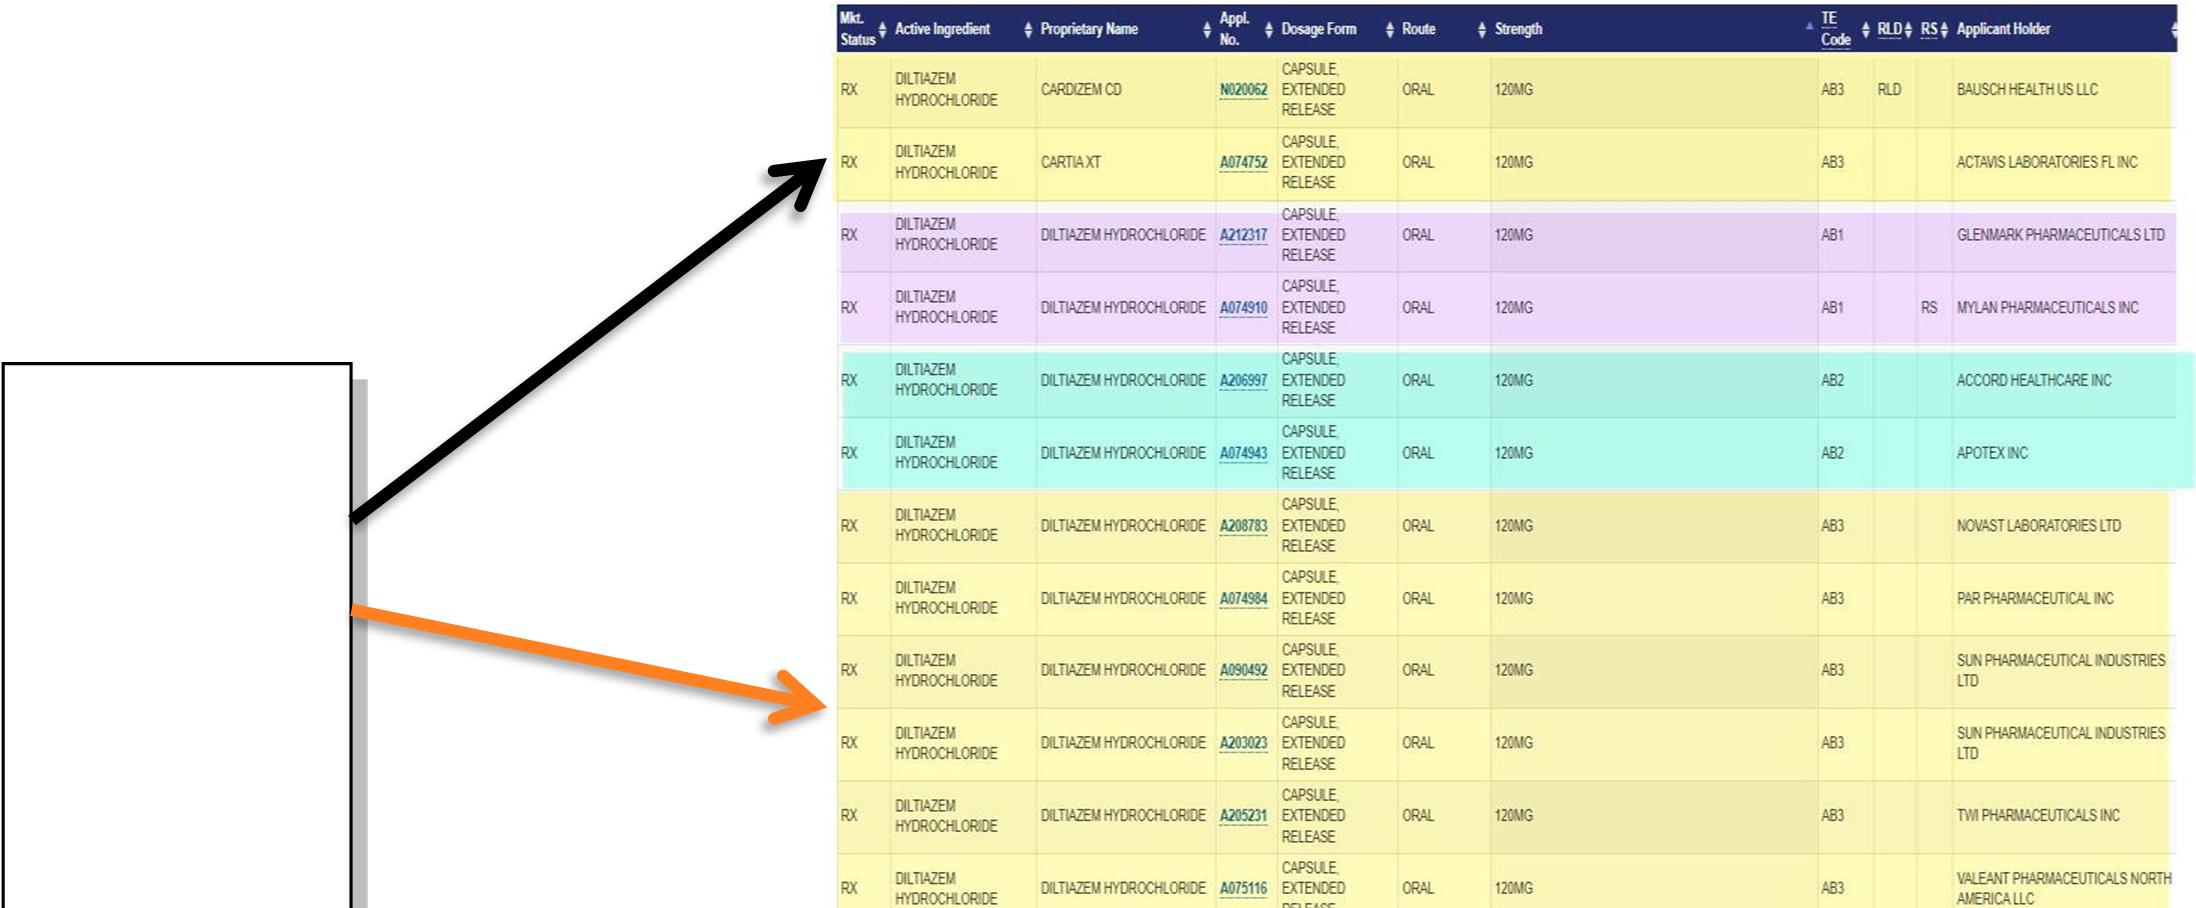Follow link A074984
This screenshot has height=908, width=2196.
1243,599
